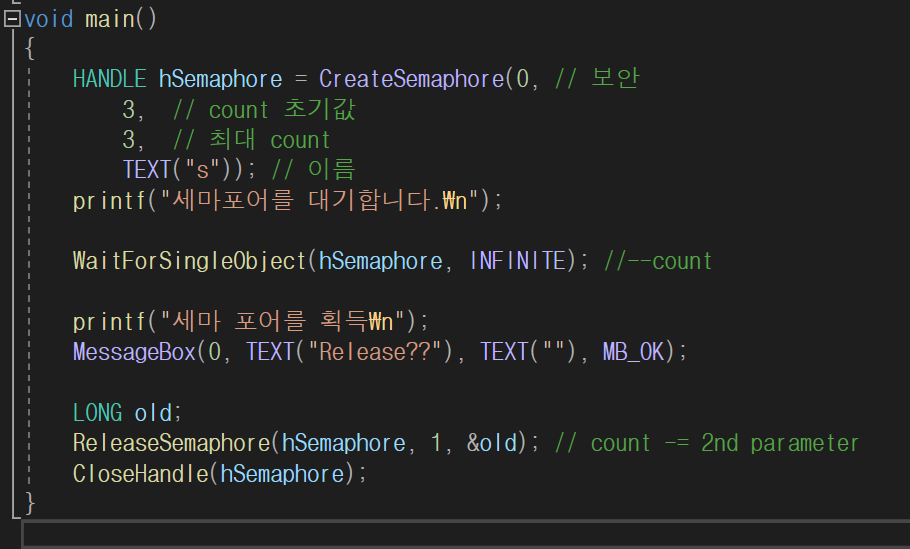Image resolution: width=910 pixels, height=549 pixels.
Task: Click hSemaphore in the HANDLE declaration
Action: (x=221, y=79)
